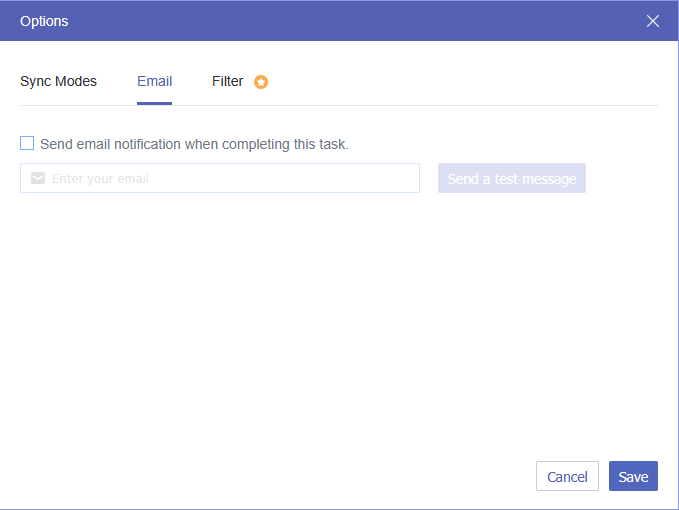Click the blue underline beneath the Email tab

pyautogui.click(x=154, y=103)
